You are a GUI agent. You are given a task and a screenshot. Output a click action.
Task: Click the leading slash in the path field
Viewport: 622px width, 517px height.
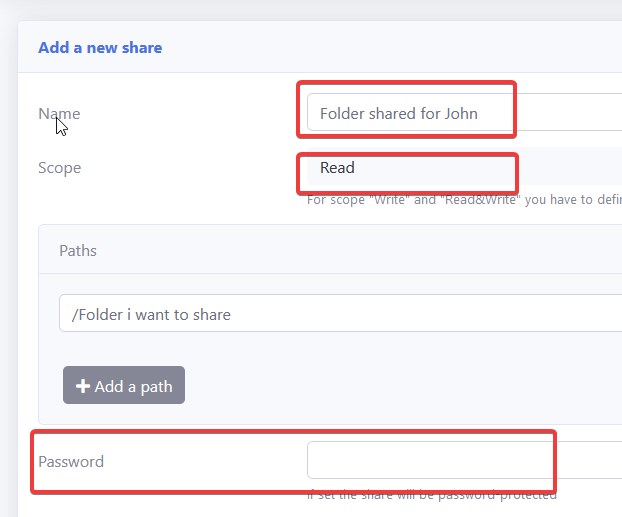(75, 314)
